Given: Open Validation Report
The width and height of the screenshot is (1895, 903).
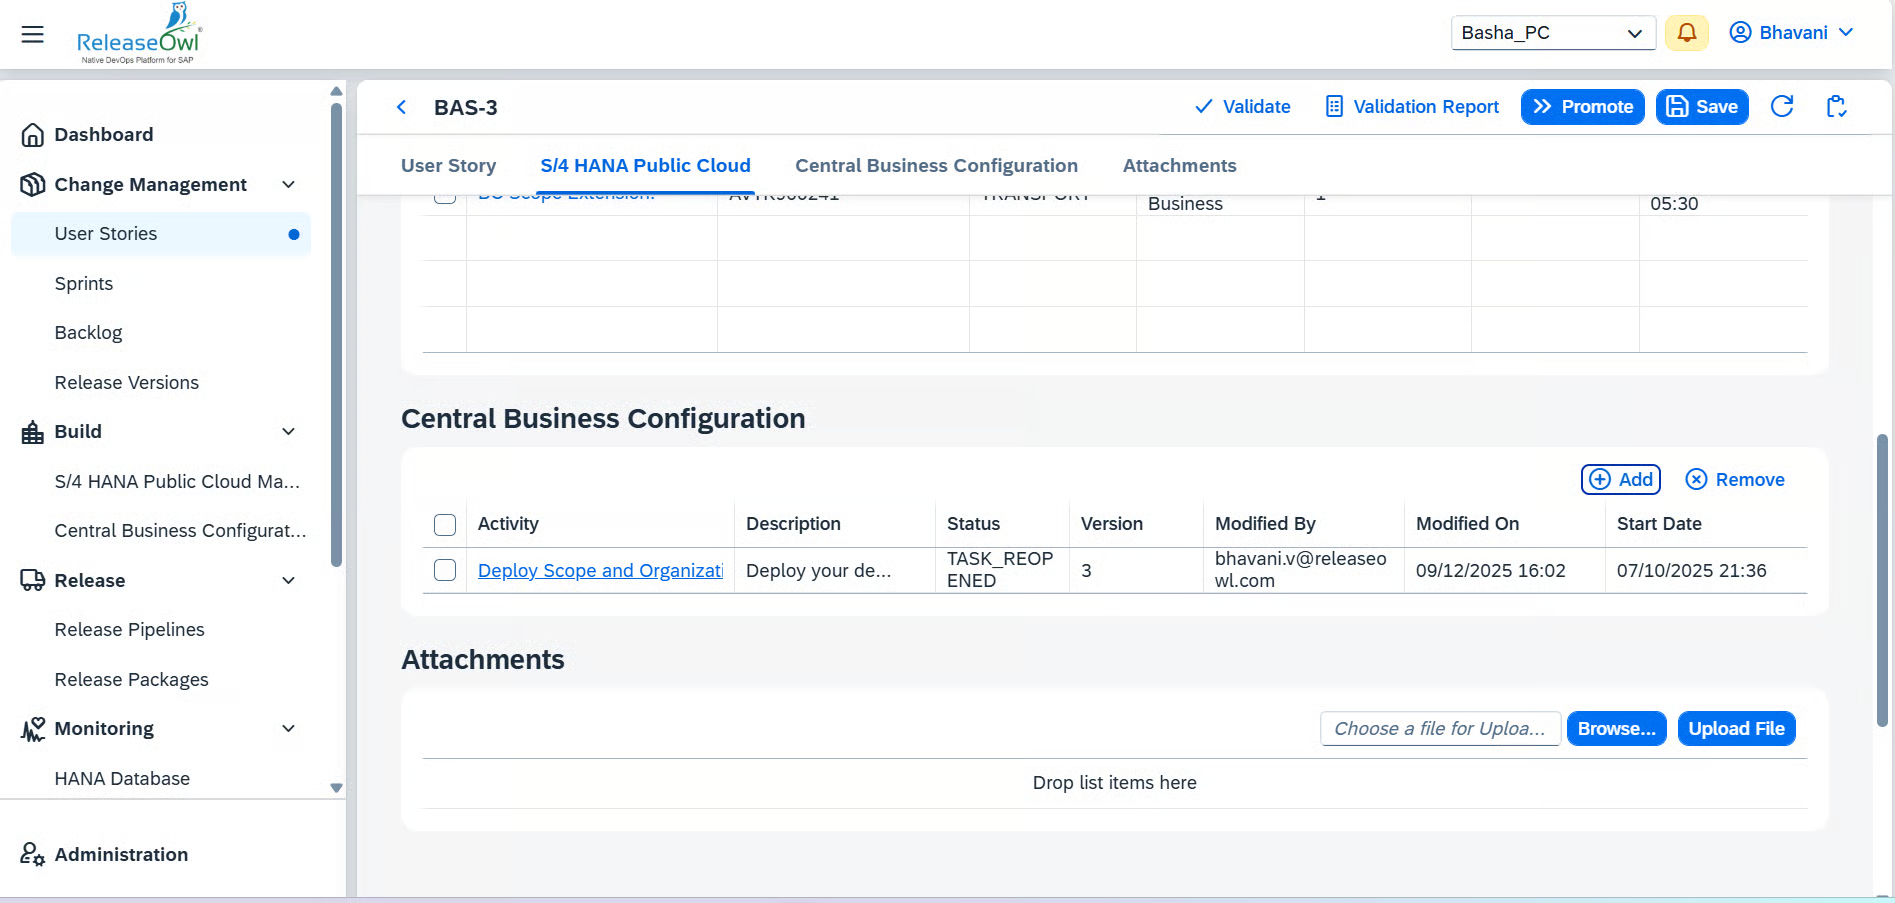Looking at the screenshot, I should [x=1411, y=107].
